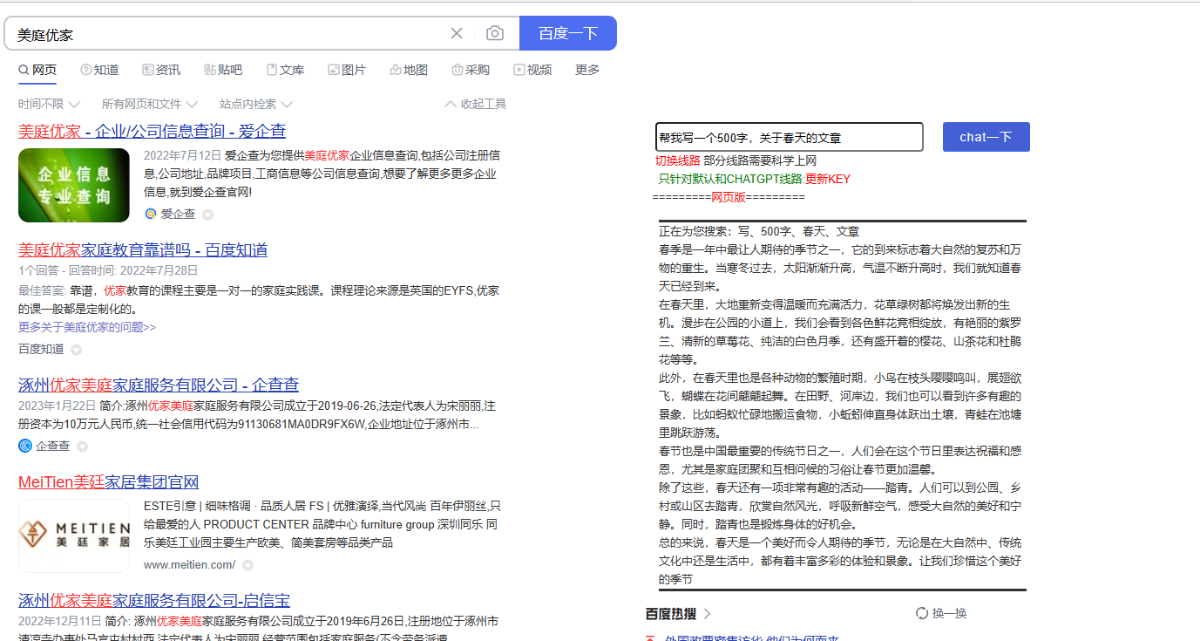The width and height of the screenshot is (1200, 641).
Task: Open the 百度热搜 heading
Action: point(671,613)
